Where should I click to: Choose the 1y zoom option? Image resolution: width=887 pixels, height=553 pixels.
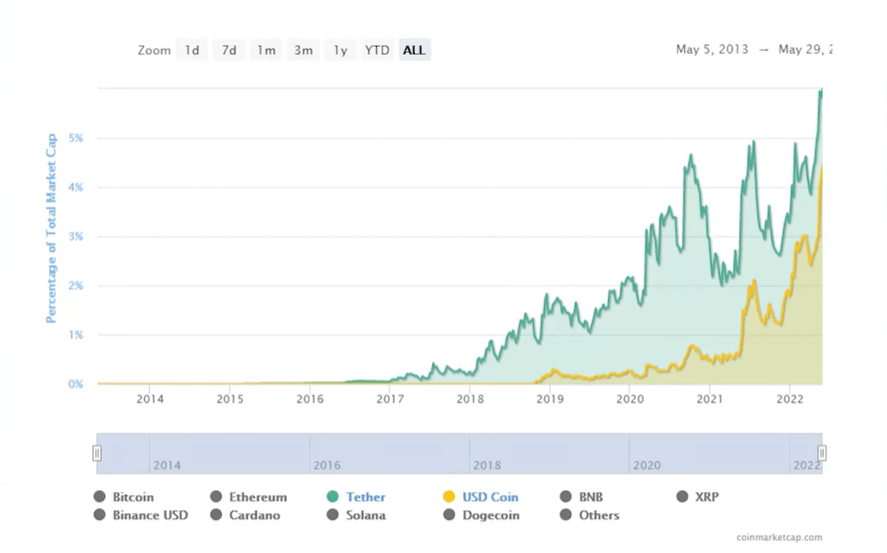click(340, 50)
